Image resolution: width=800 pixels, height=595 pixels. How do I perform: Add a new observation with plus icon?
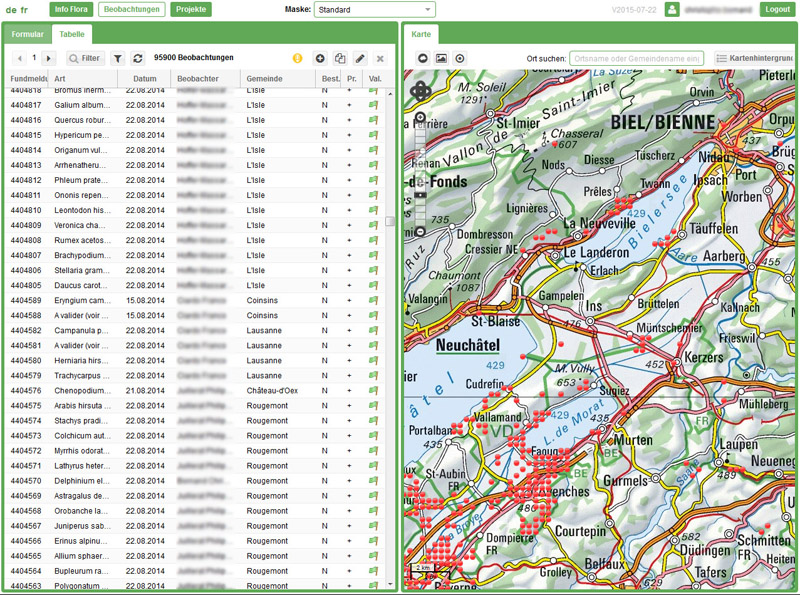click(320, 59)
